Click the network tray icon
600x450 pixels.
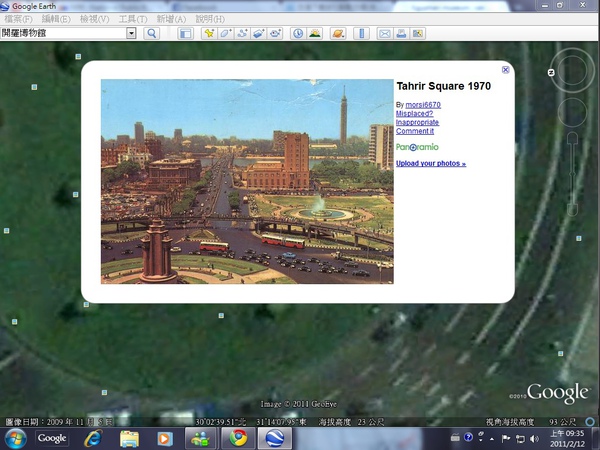[520, 439]
